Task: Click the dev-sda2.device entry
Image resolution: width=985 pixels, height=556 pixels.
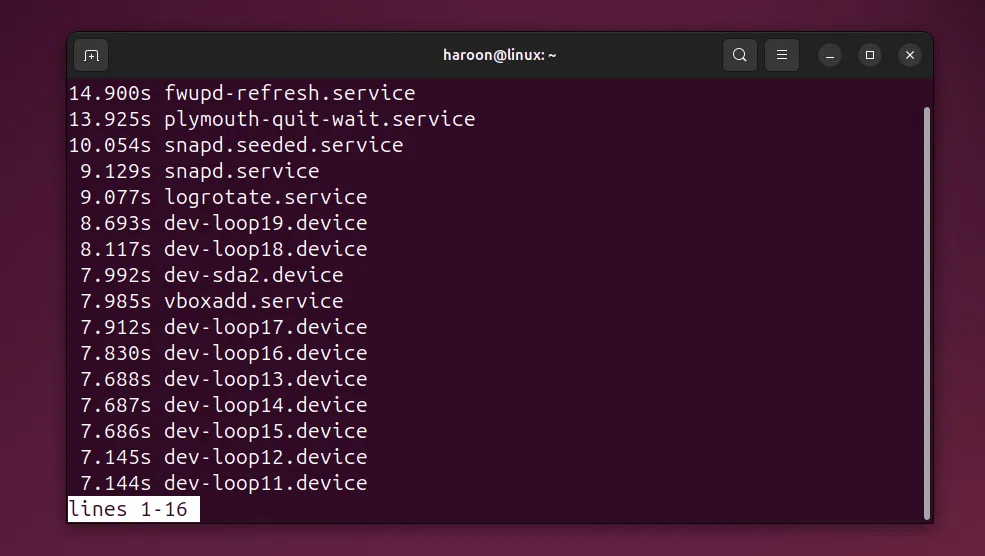Action: pos(253,275)
